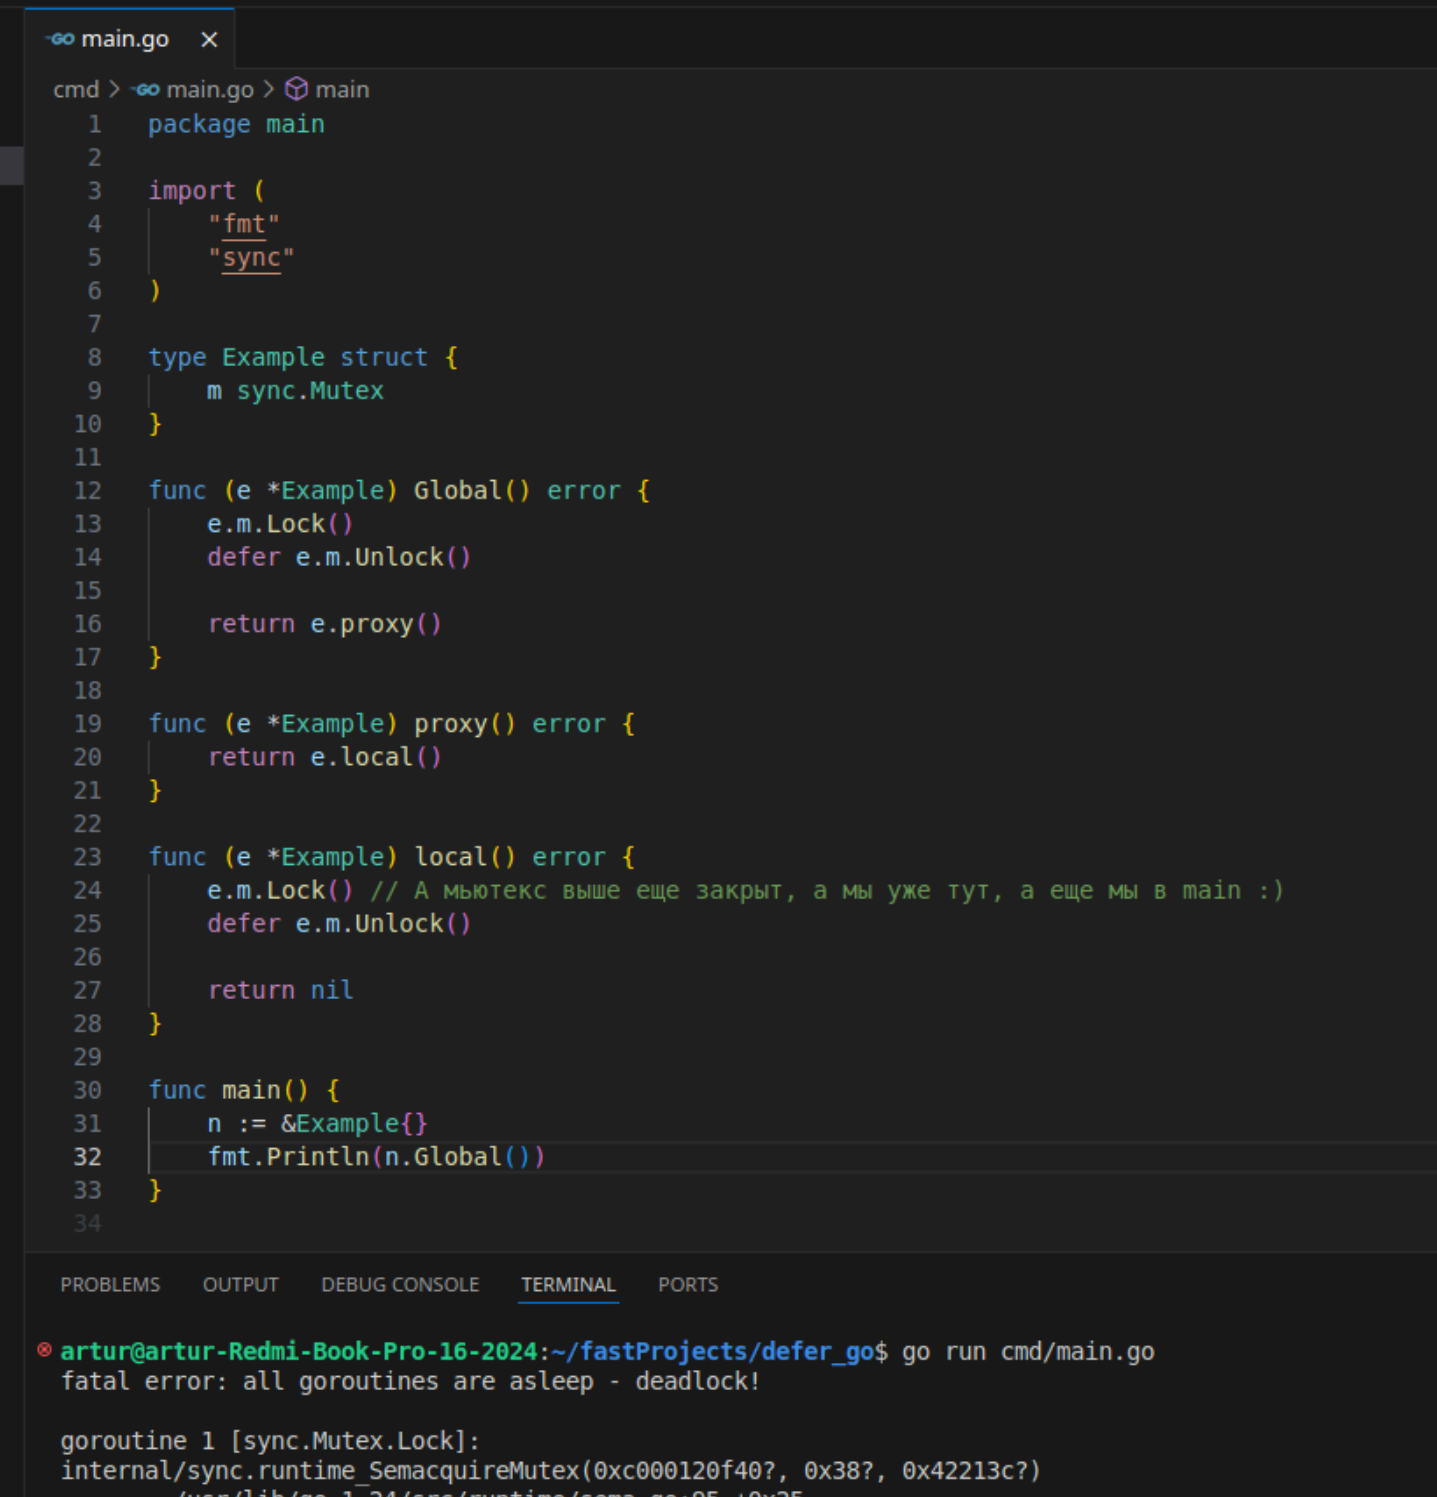The width and height of the screenshot is (1437, 1497).
Task: Click the "func main() {" declaration line
Action: [x=244, y=1090]
